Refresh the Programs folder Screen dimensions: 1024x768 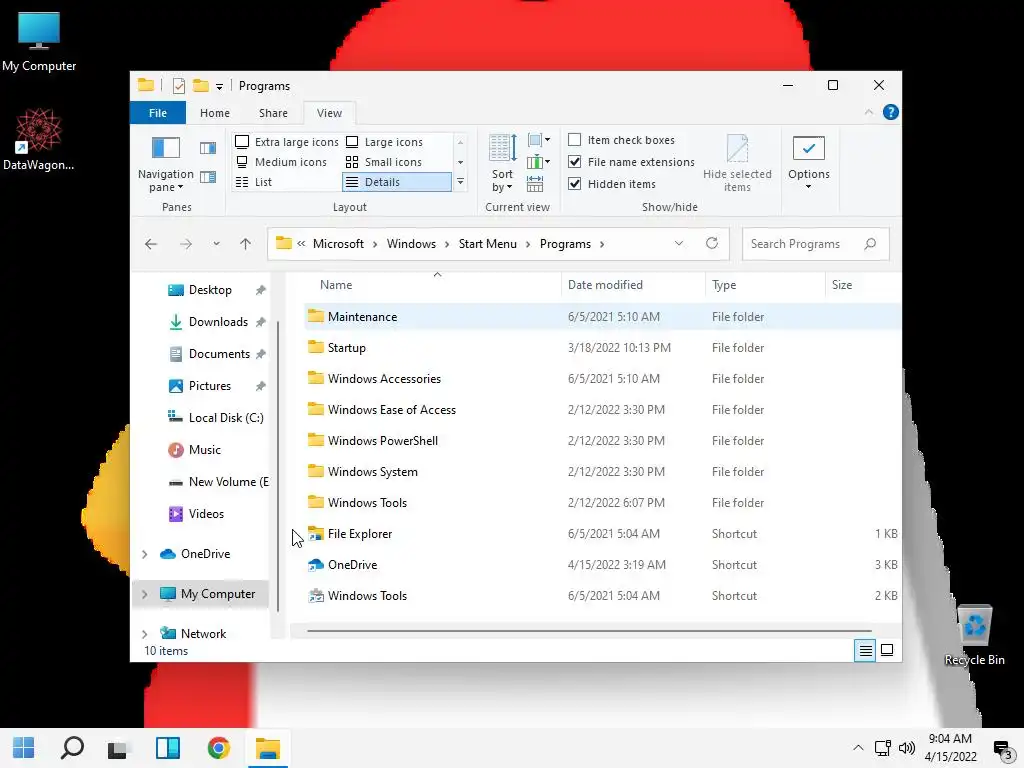(712, 244)
